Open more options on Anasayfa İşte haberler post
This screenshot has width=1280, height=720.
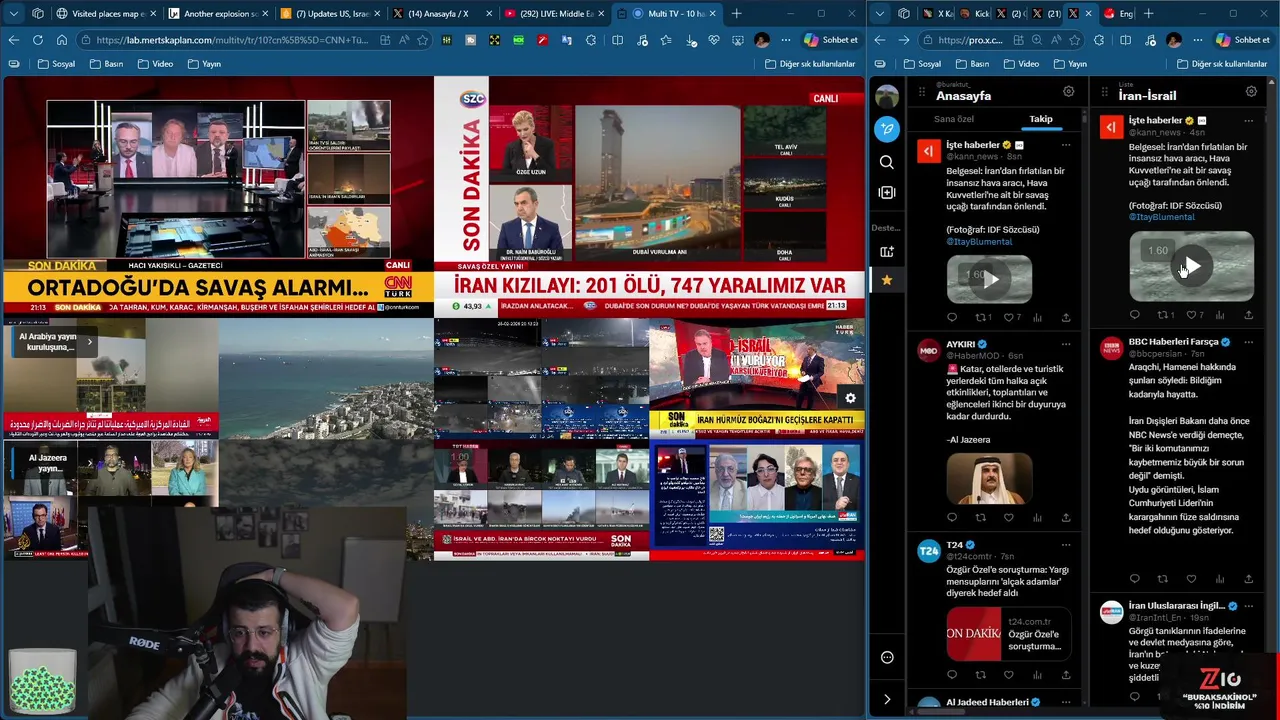tap(1066, 145)
